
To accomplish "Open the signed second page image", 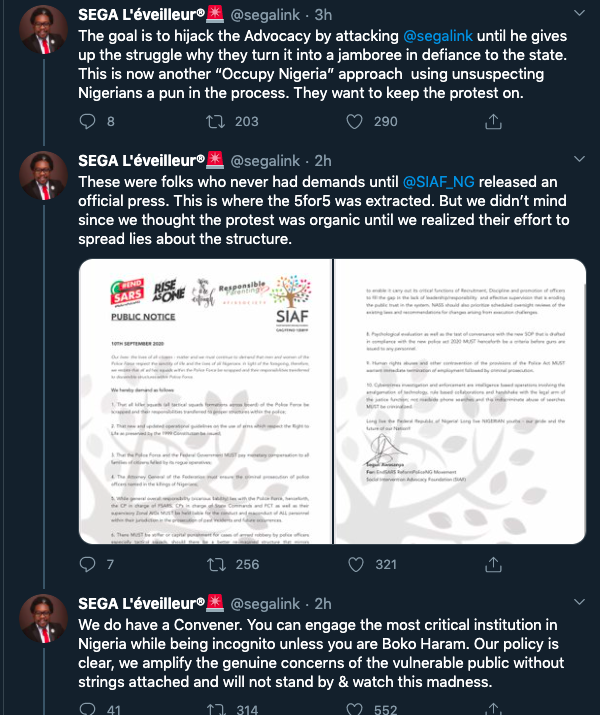I will point(460,401).
